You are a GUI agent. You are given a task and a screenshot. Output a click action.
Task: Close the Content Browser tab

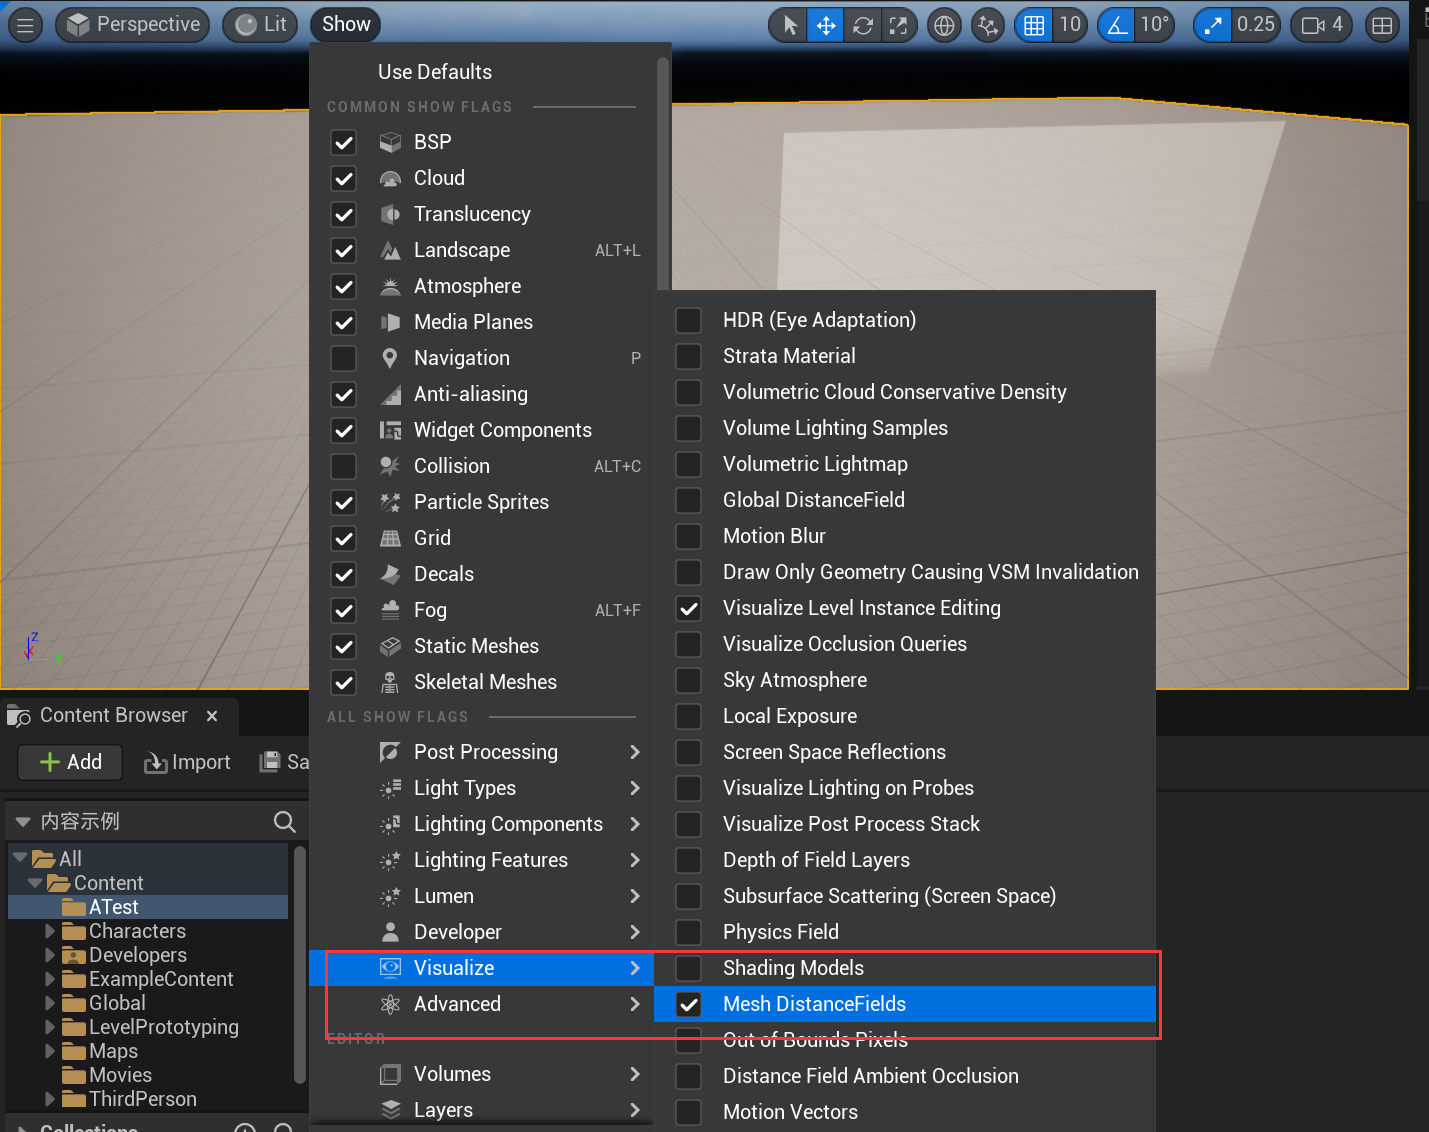212,716
